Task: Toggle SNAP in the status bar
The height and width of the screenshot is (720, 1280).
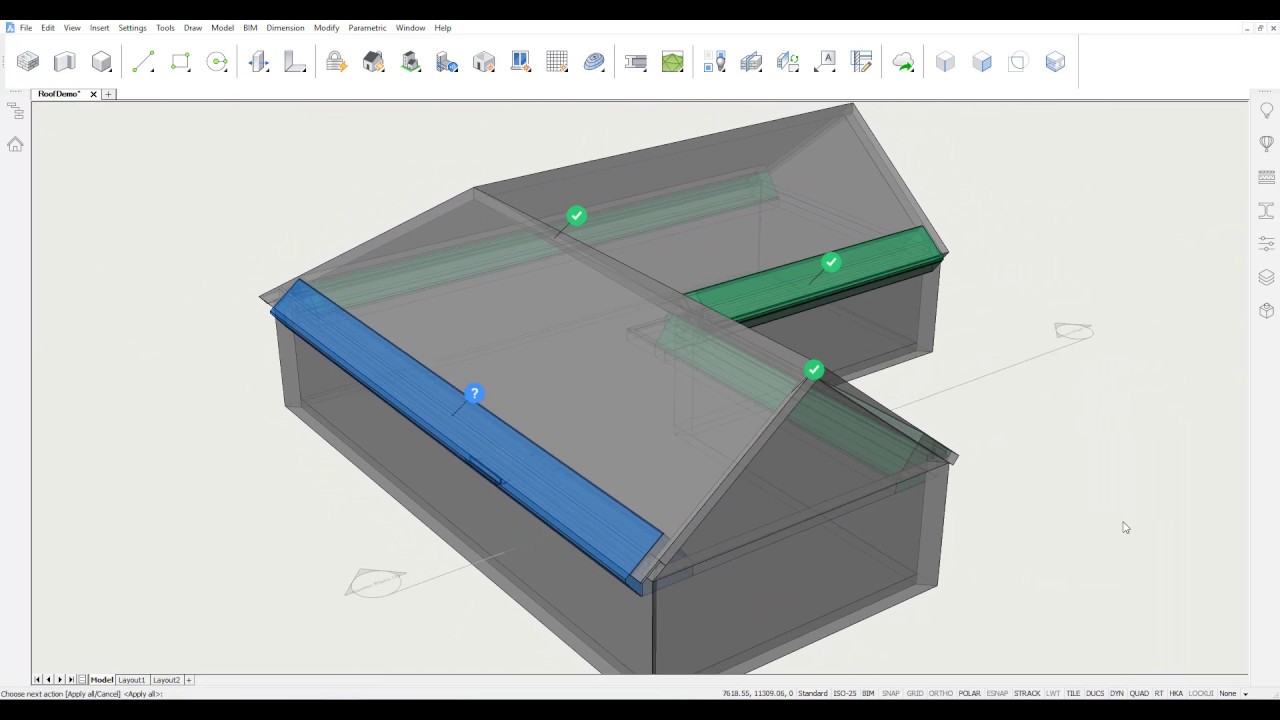Action: [890, 693]
